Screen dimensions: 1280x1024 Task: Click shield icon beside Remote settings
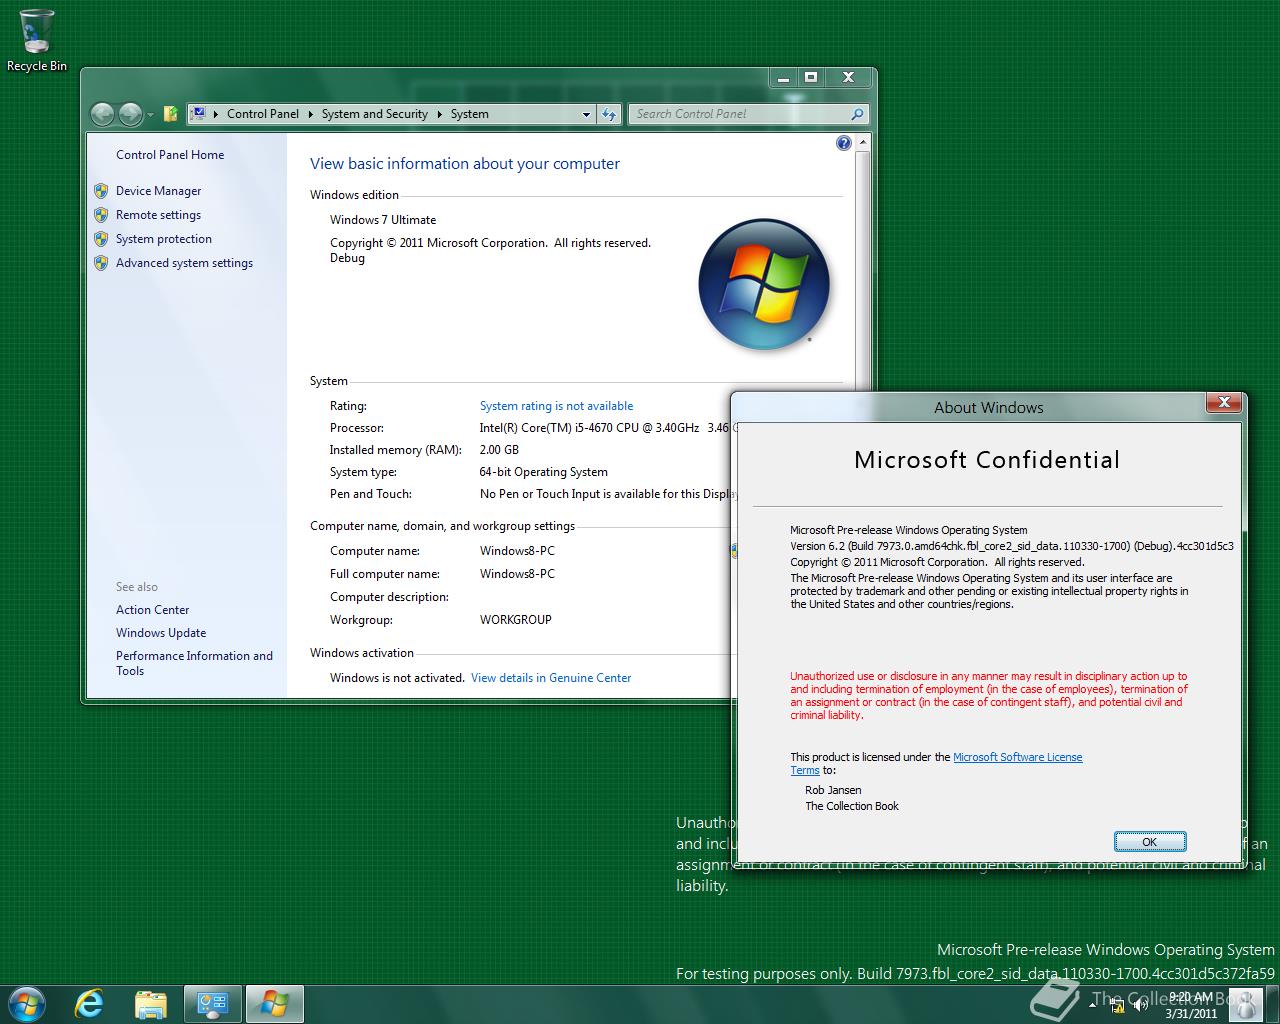pos(101,214)
